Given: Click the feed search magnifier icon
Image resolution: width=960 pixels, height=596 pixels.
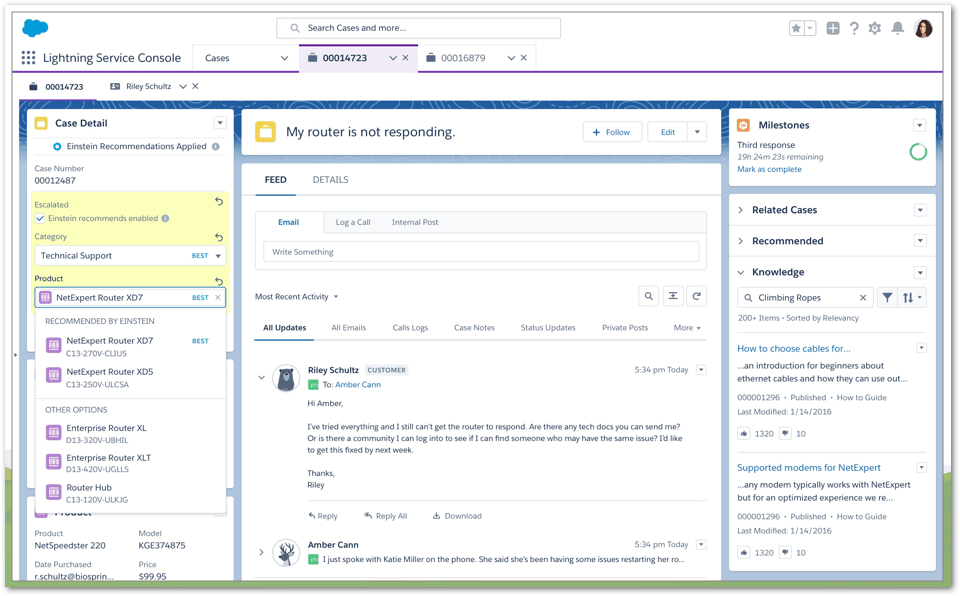Looking at the screenshot, I should tap(649, 296).
